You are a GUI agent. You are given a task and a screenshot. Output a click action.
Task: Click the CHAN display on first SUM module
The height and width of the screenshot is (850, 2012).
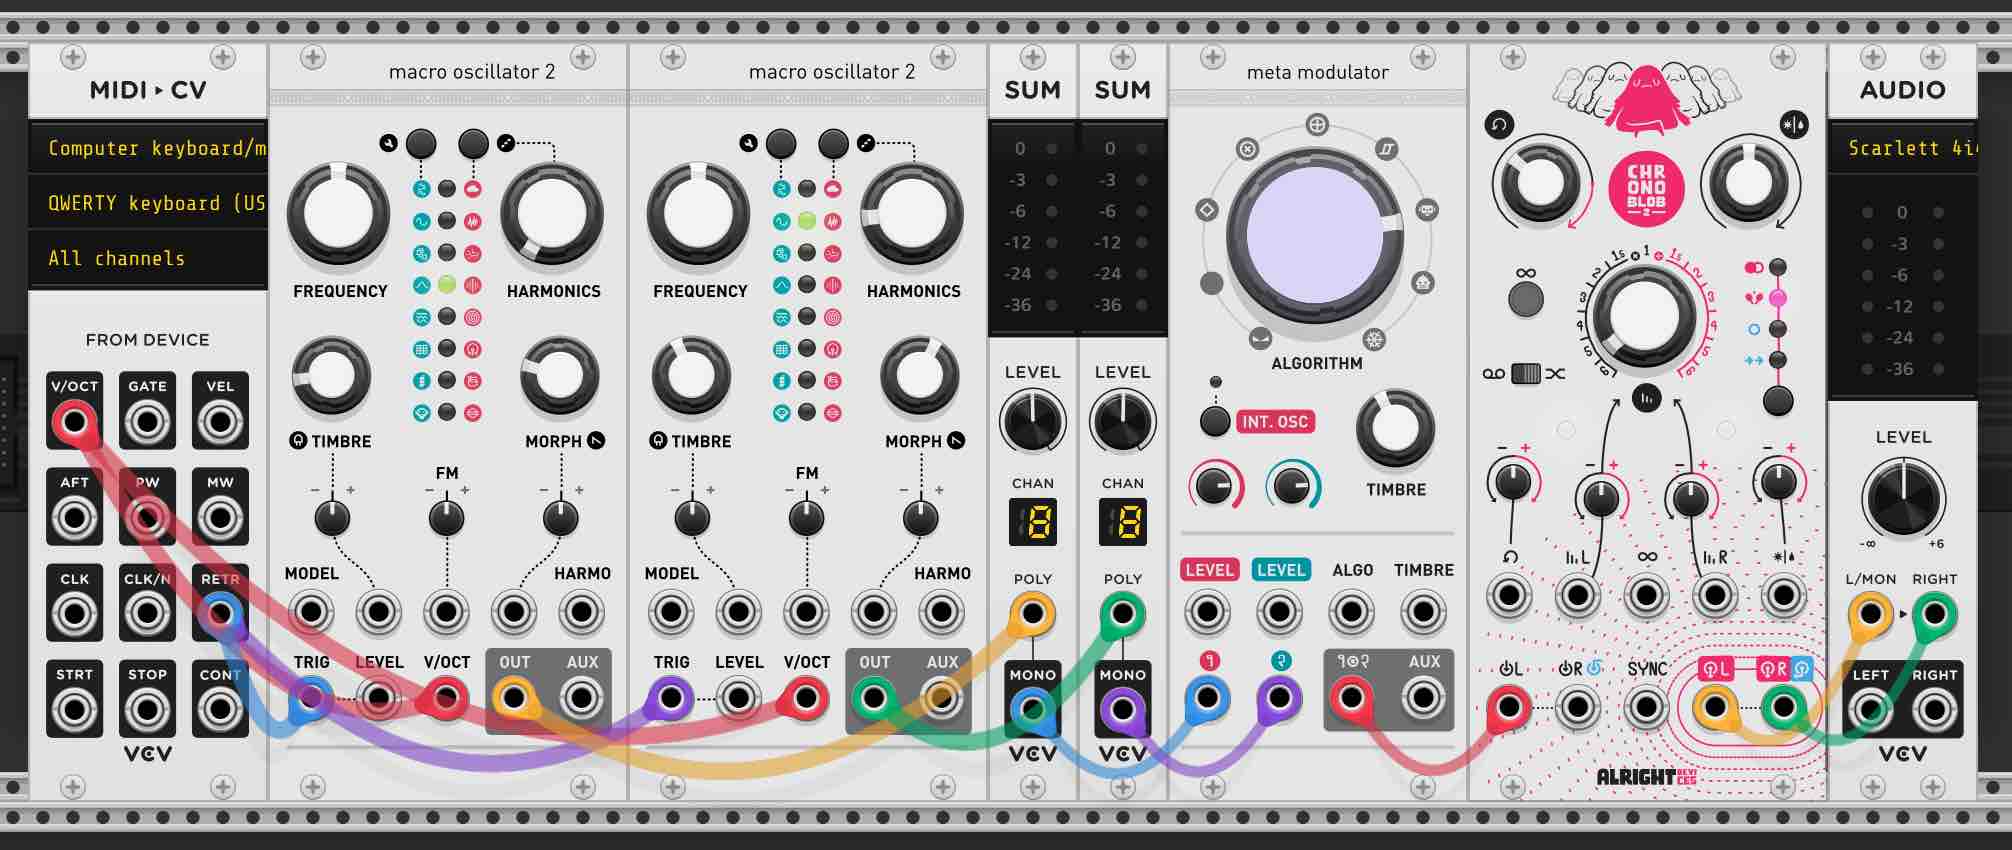point(1032,522)
